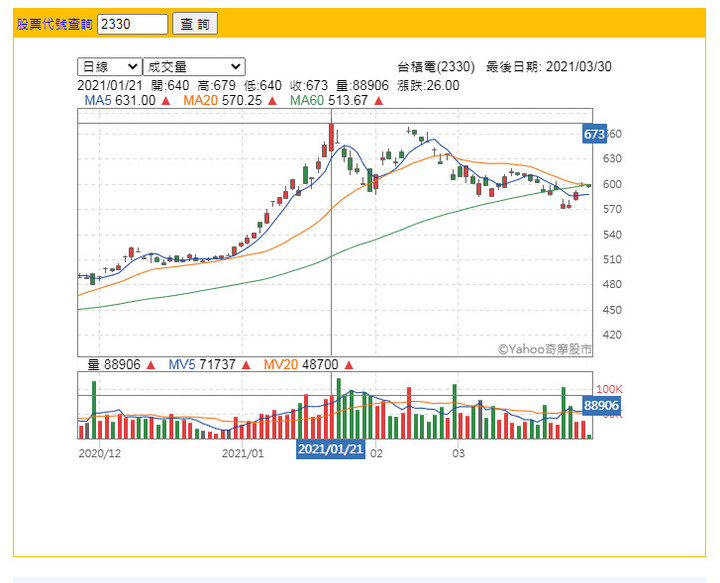Click the 量 88906 volume legend

pyautogui.click(x=114, y=365)
